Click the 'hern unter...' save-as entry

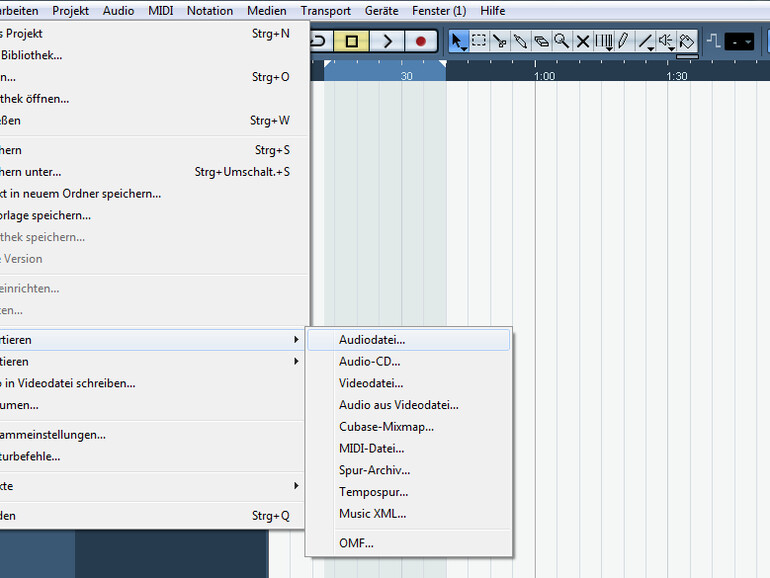tap(152, 172)
